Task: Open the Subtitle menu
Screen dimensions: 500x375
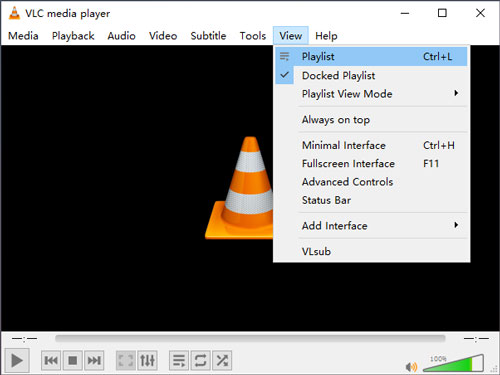Action: pos(208,36)
